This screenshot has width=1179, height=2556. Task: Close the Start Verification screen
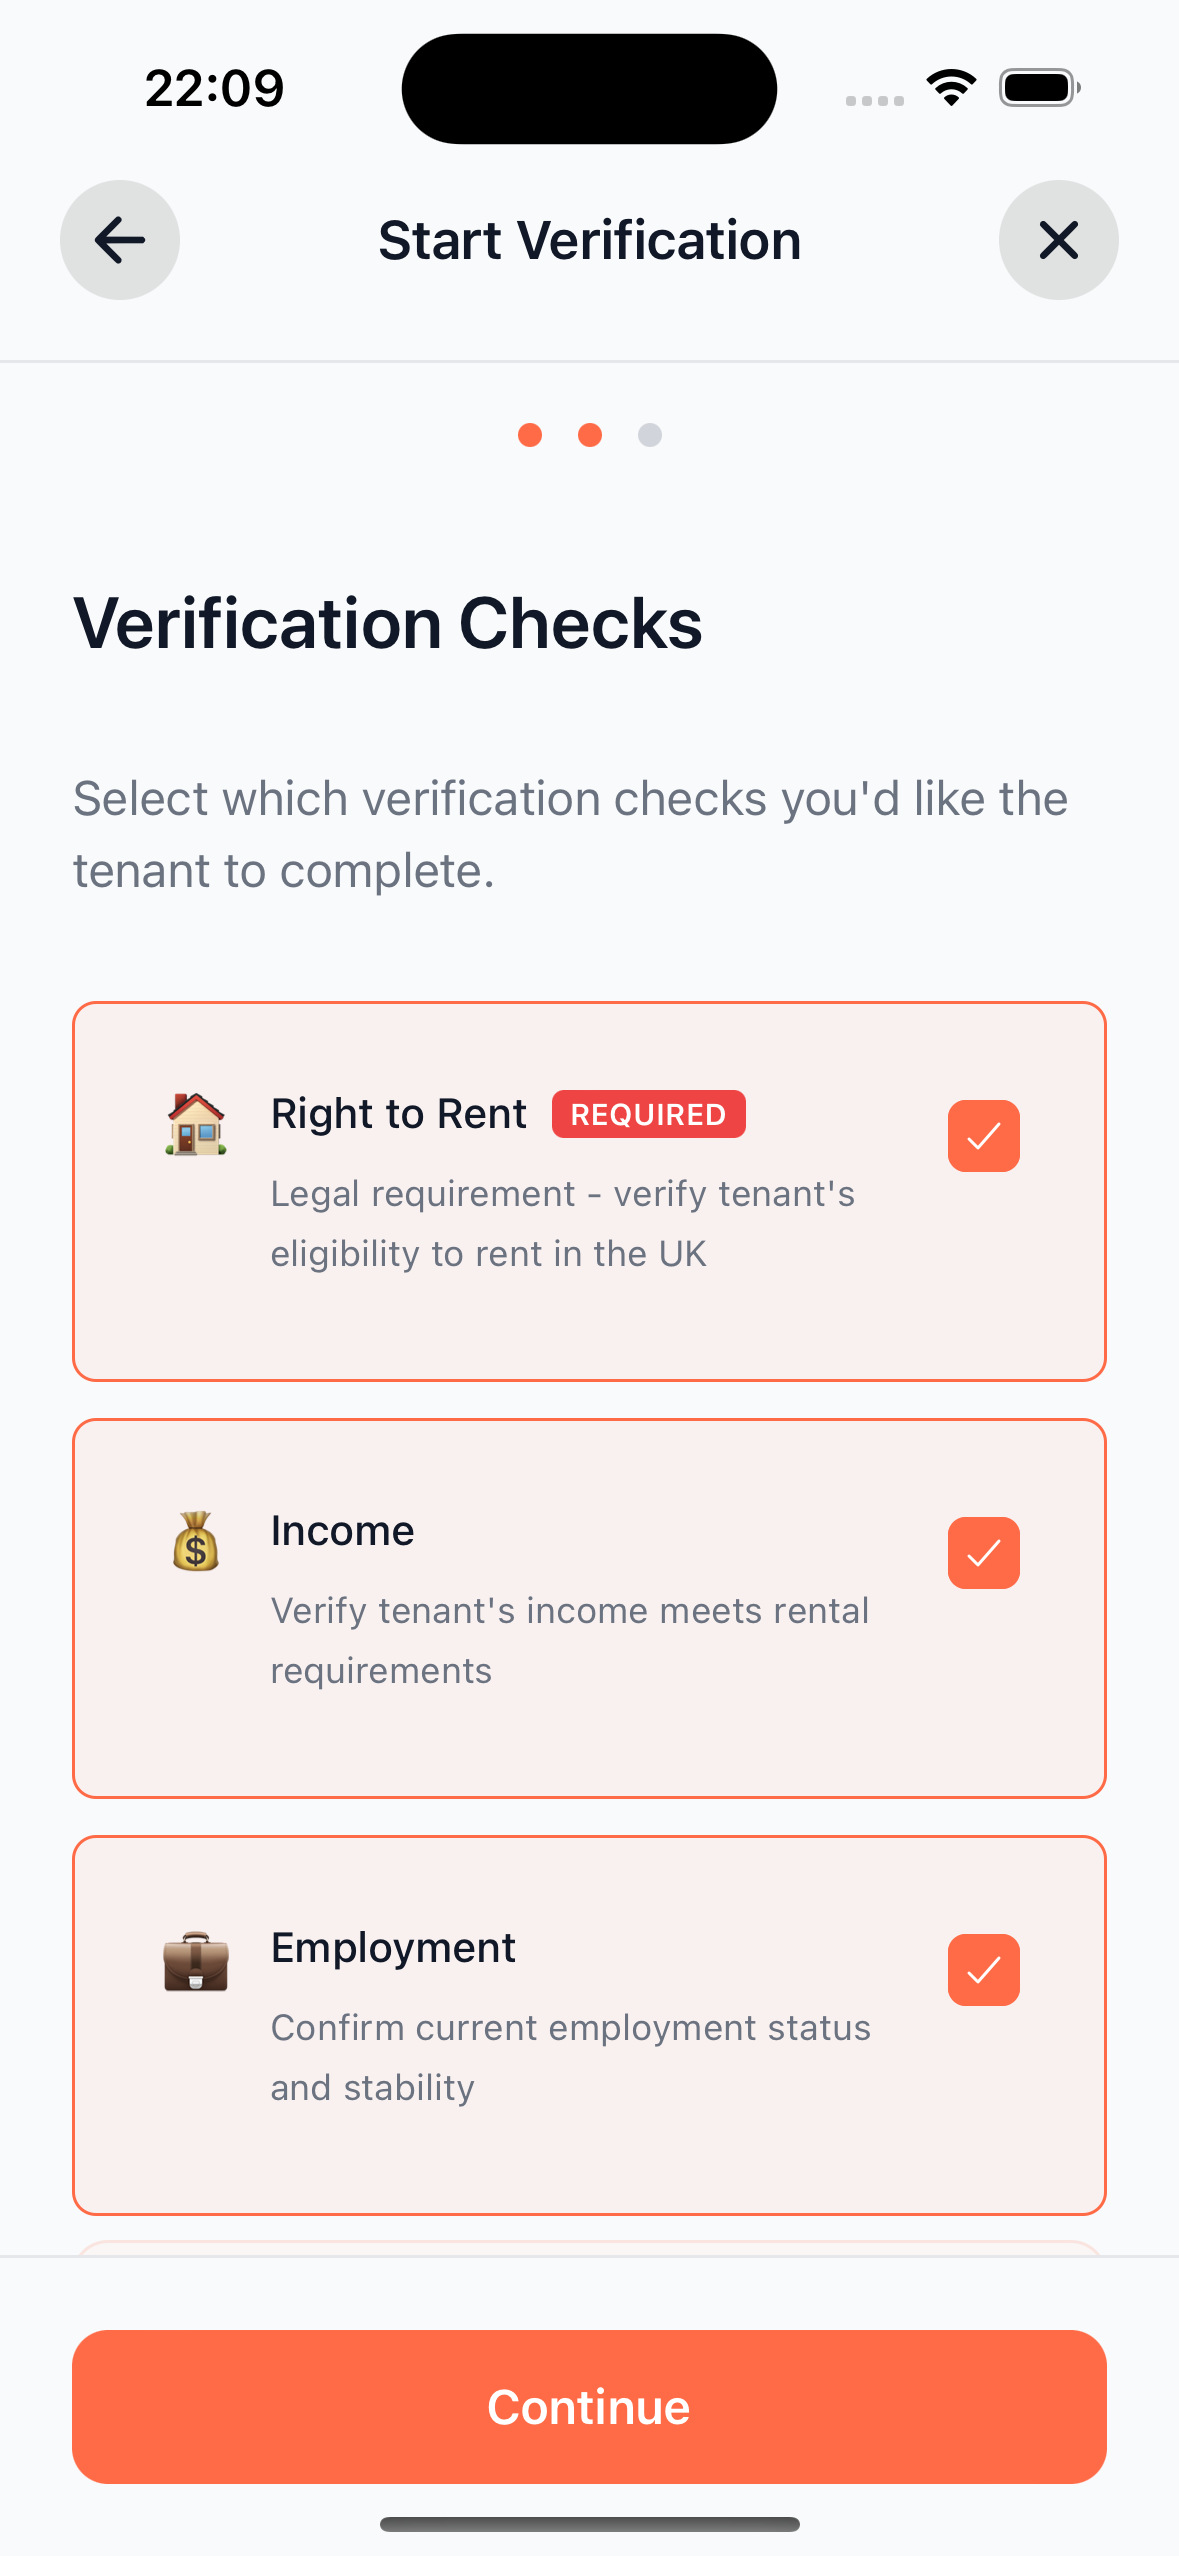(1058, 240)
